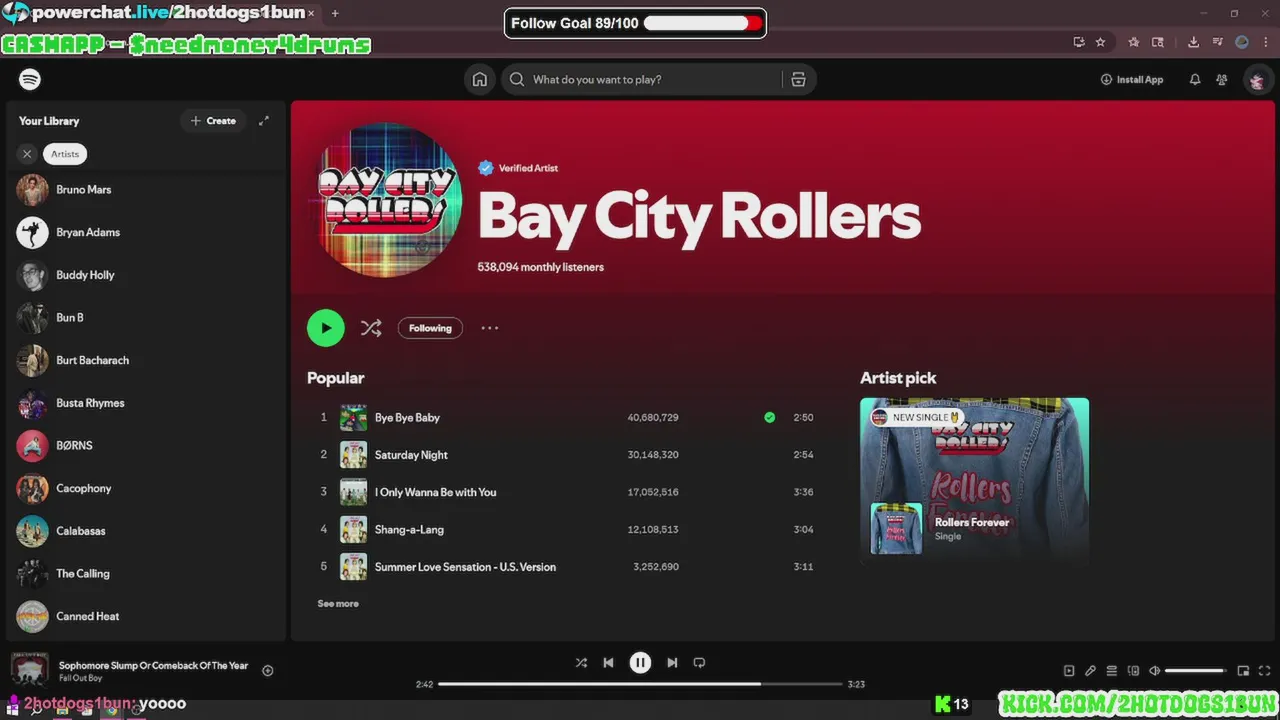Click the search magnifier icon

coord(517,79)
